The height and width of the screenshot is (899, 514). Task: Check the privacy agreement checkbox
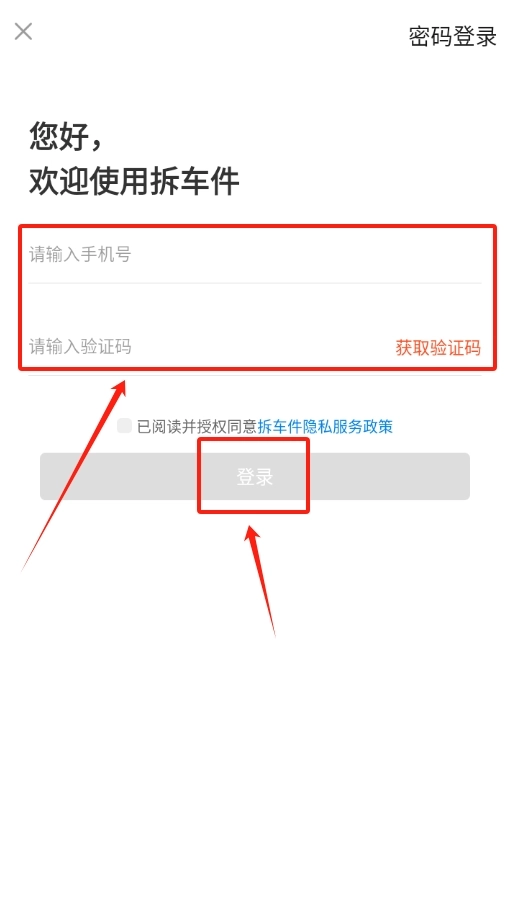[x=124, y=426]
